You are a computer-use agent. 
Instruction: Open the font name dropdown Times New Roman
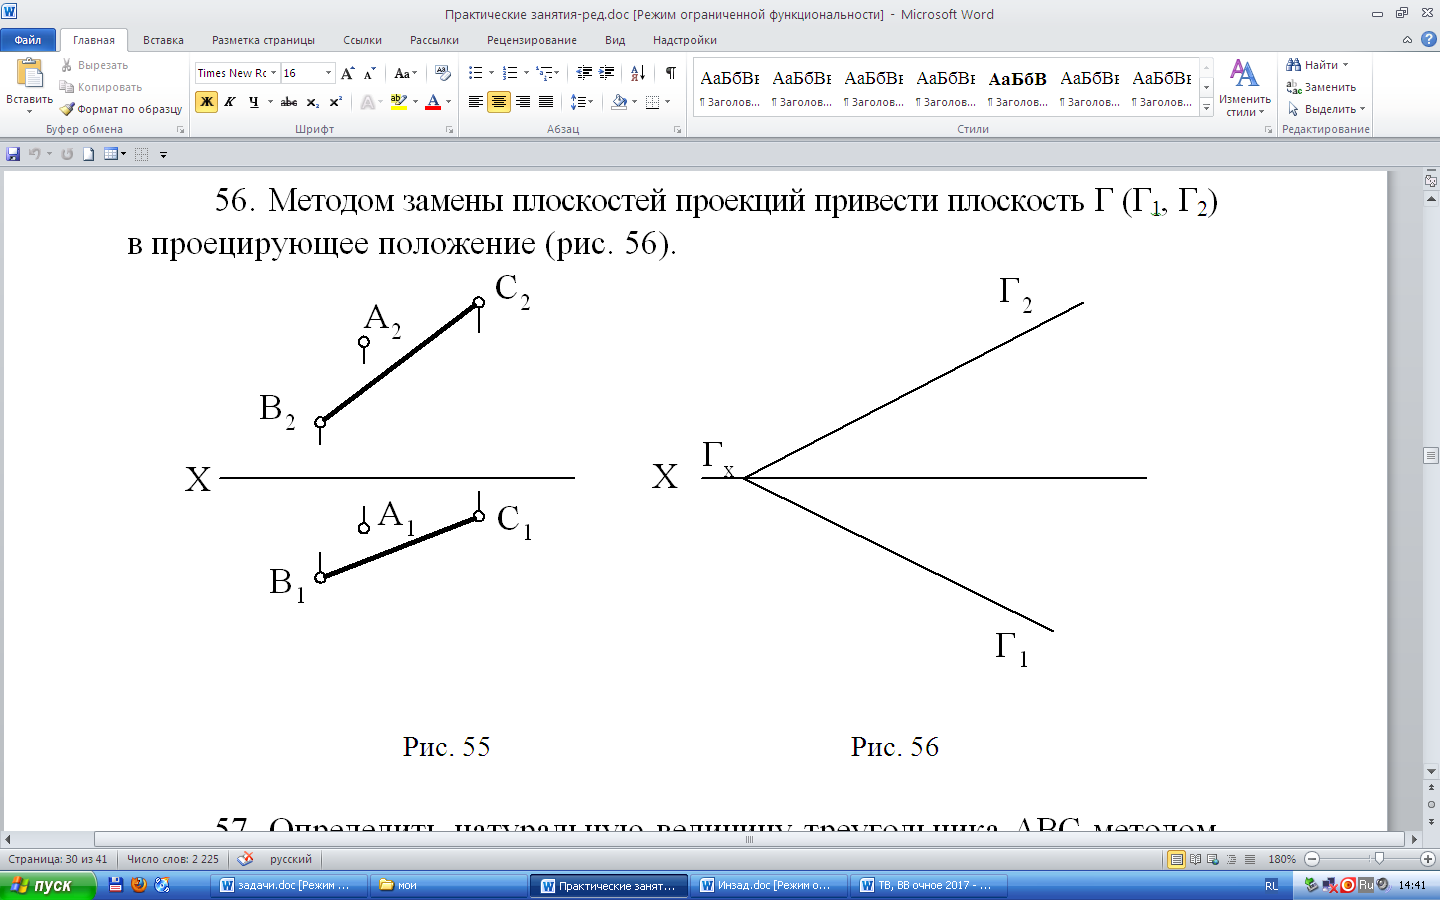pyautogui.click(x=273, y=73)
